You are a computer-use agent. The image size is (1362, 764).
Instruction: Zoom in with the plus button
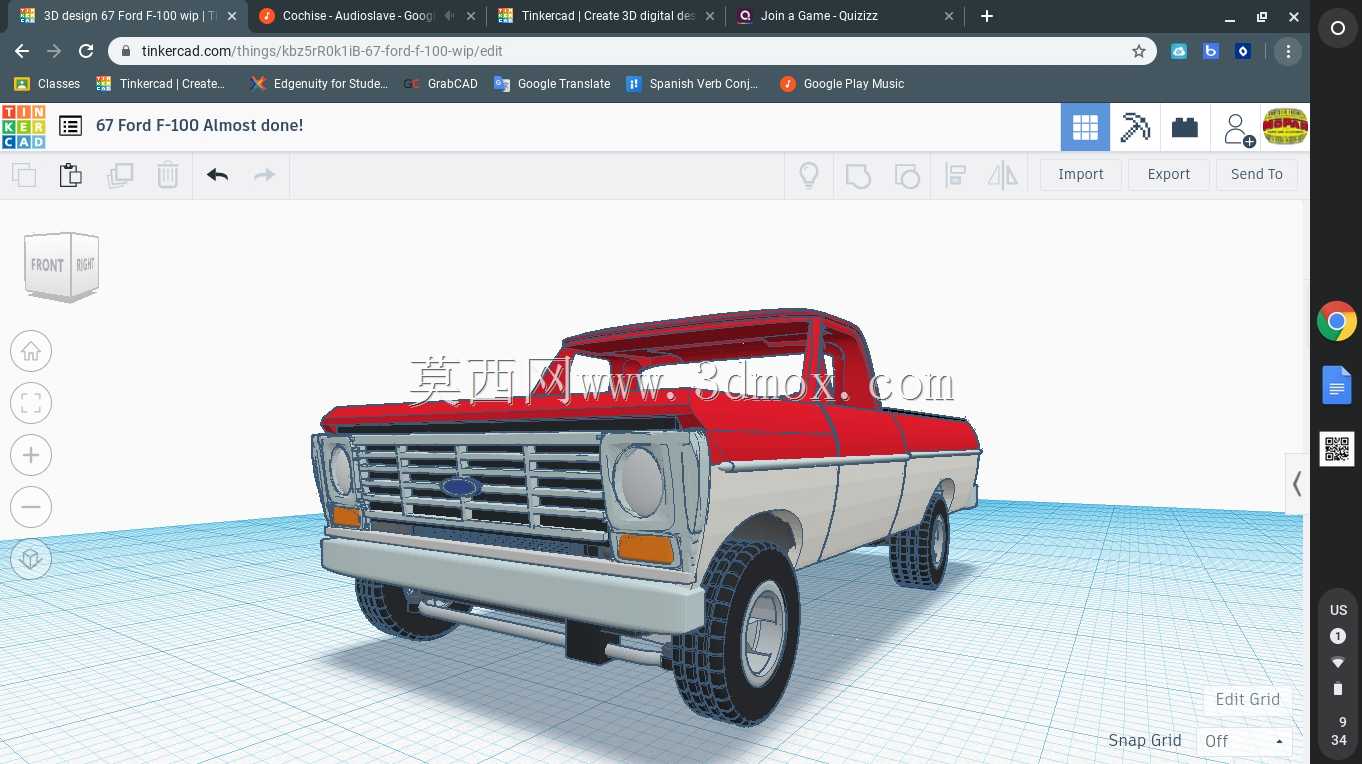[31, 455]
